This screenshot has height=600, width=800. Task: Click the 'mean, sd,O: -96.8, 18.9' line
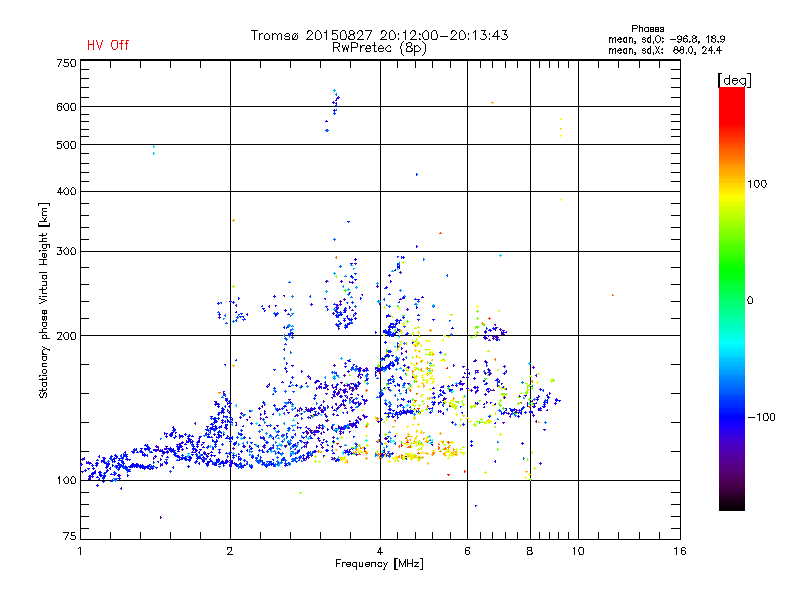coord(666,39)
